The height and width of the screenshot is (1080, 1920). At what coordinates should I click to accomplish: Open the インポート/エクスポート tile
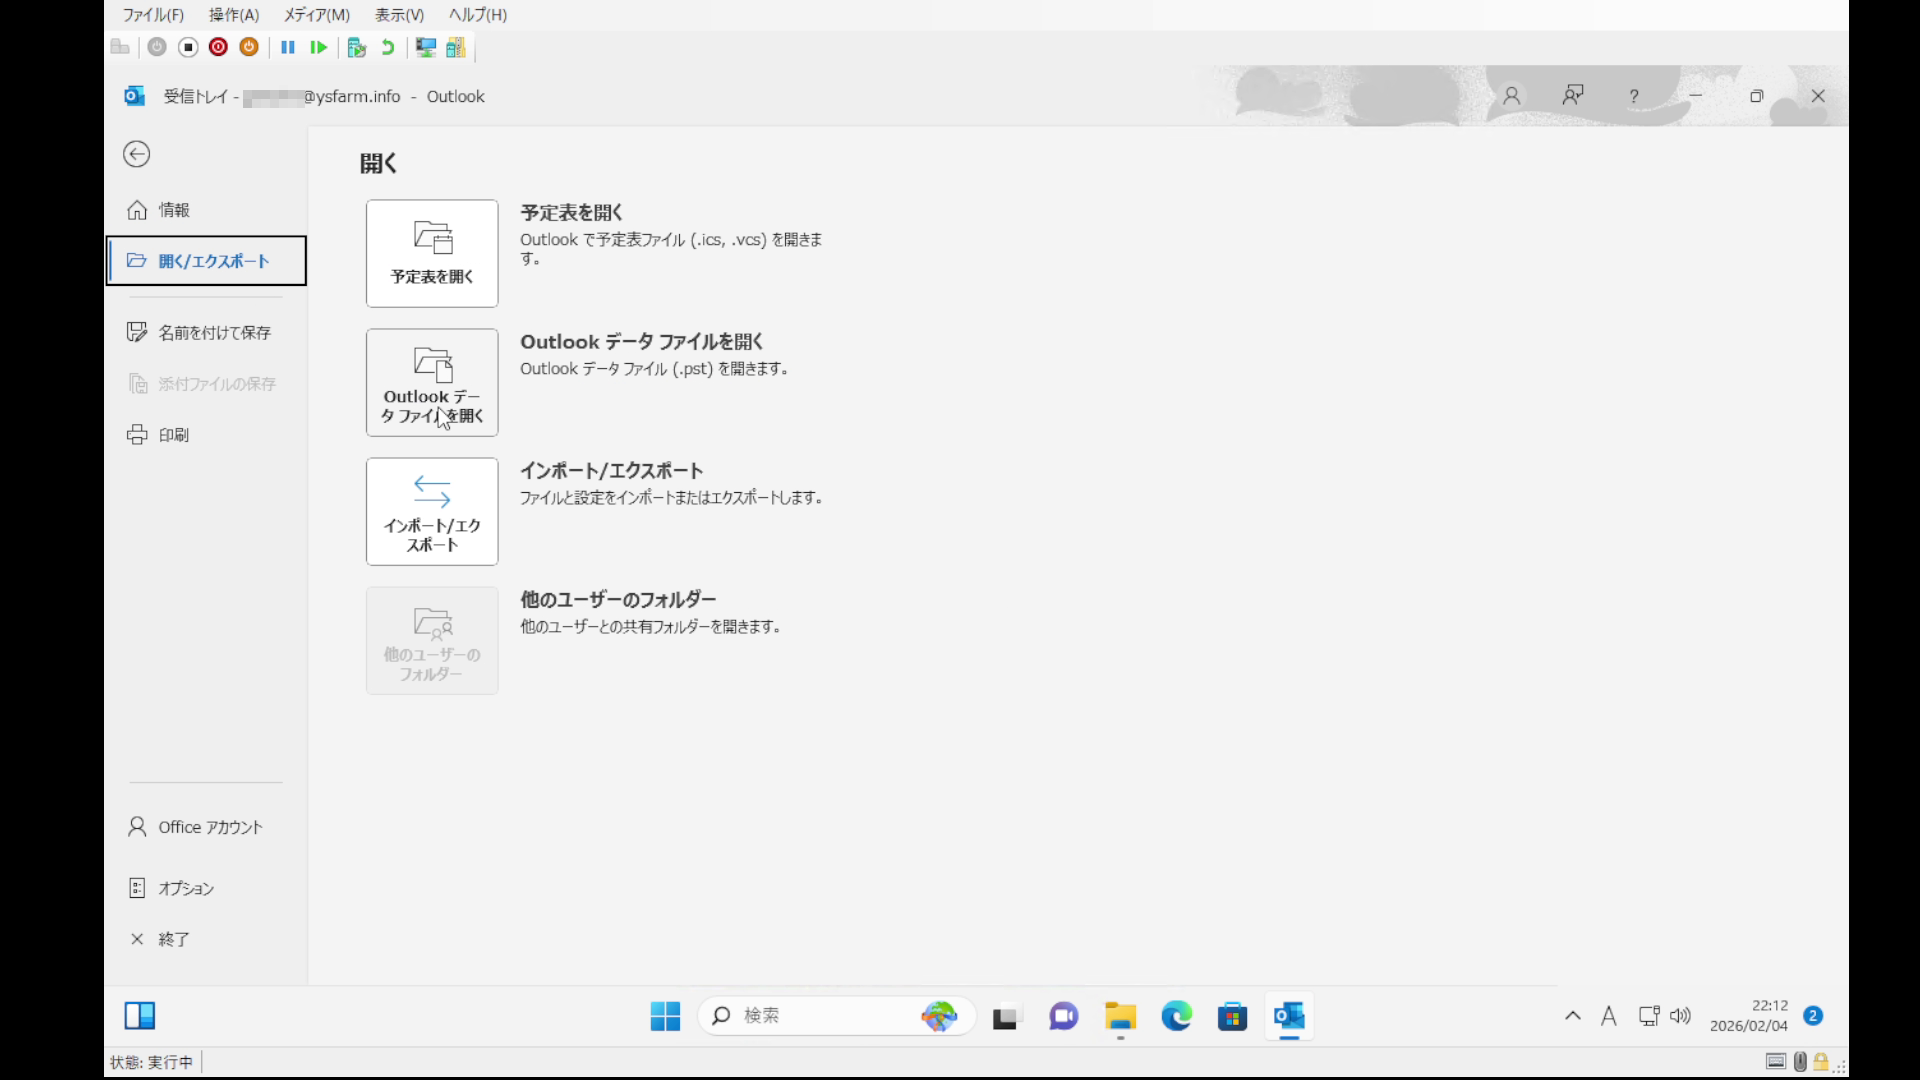(432, 511)
